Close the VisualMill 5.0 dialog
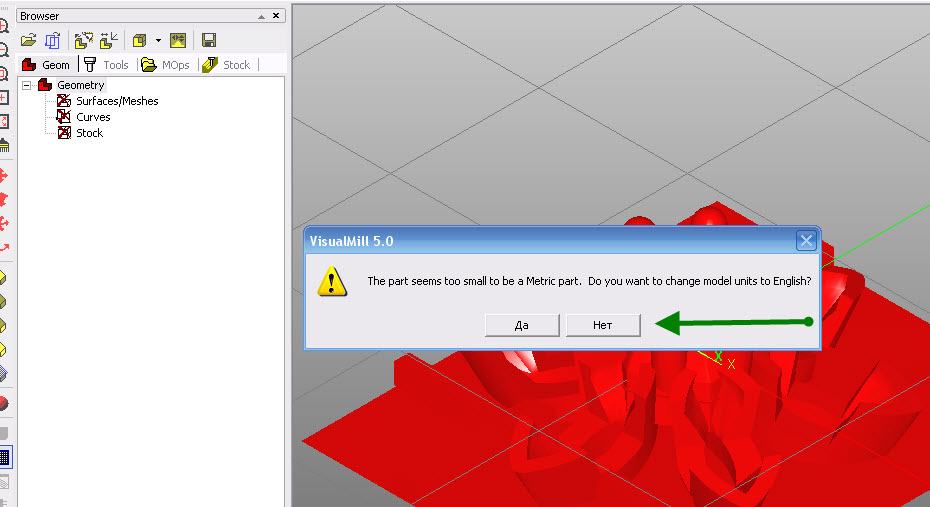 (806, 241)
